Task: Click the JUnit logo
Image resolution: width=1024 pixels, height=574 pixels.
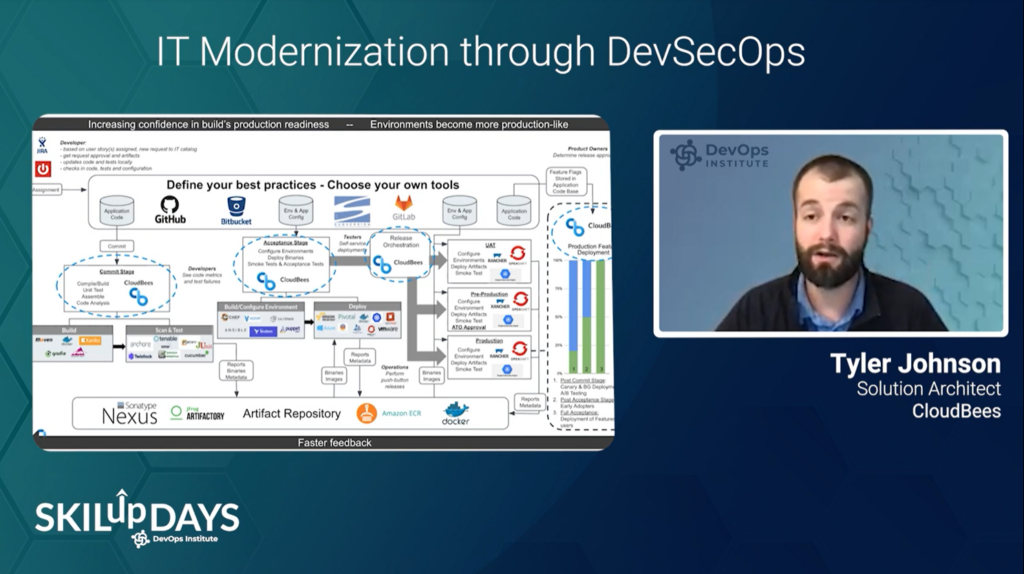Action: tap(203, 344)
